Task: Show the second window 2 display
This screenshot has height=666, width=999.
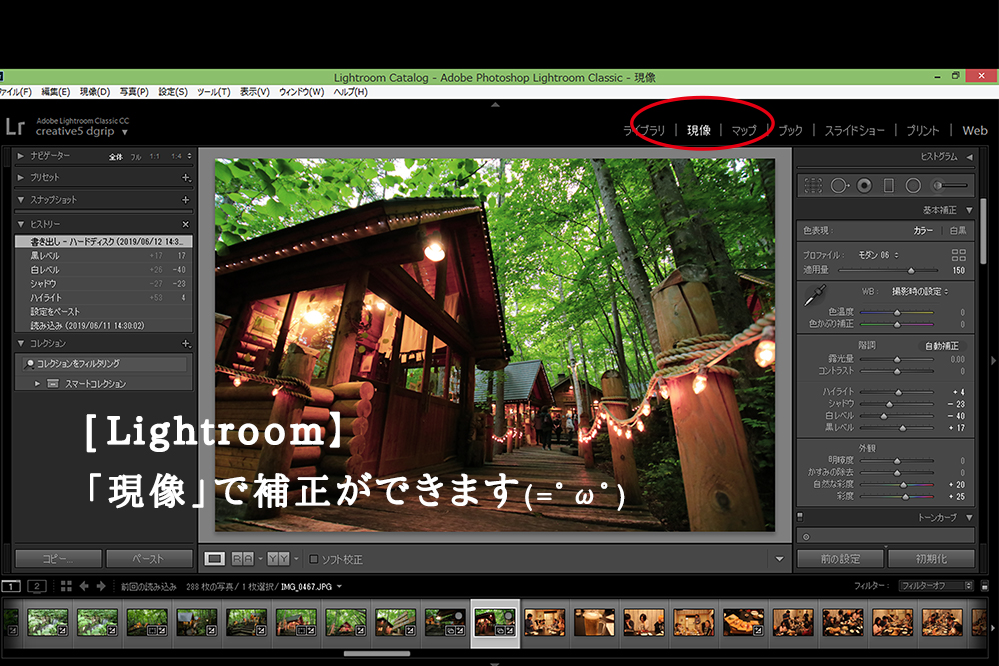Action: pos(37,586)
